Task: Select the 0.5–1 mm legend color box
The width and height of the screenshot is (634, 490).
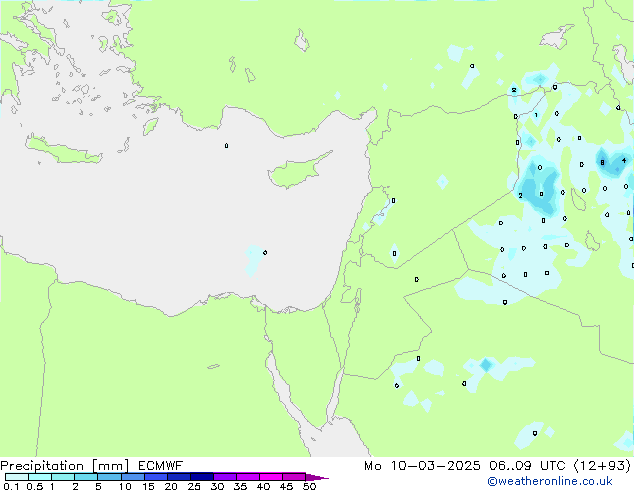Action: (x=40, y=477)
